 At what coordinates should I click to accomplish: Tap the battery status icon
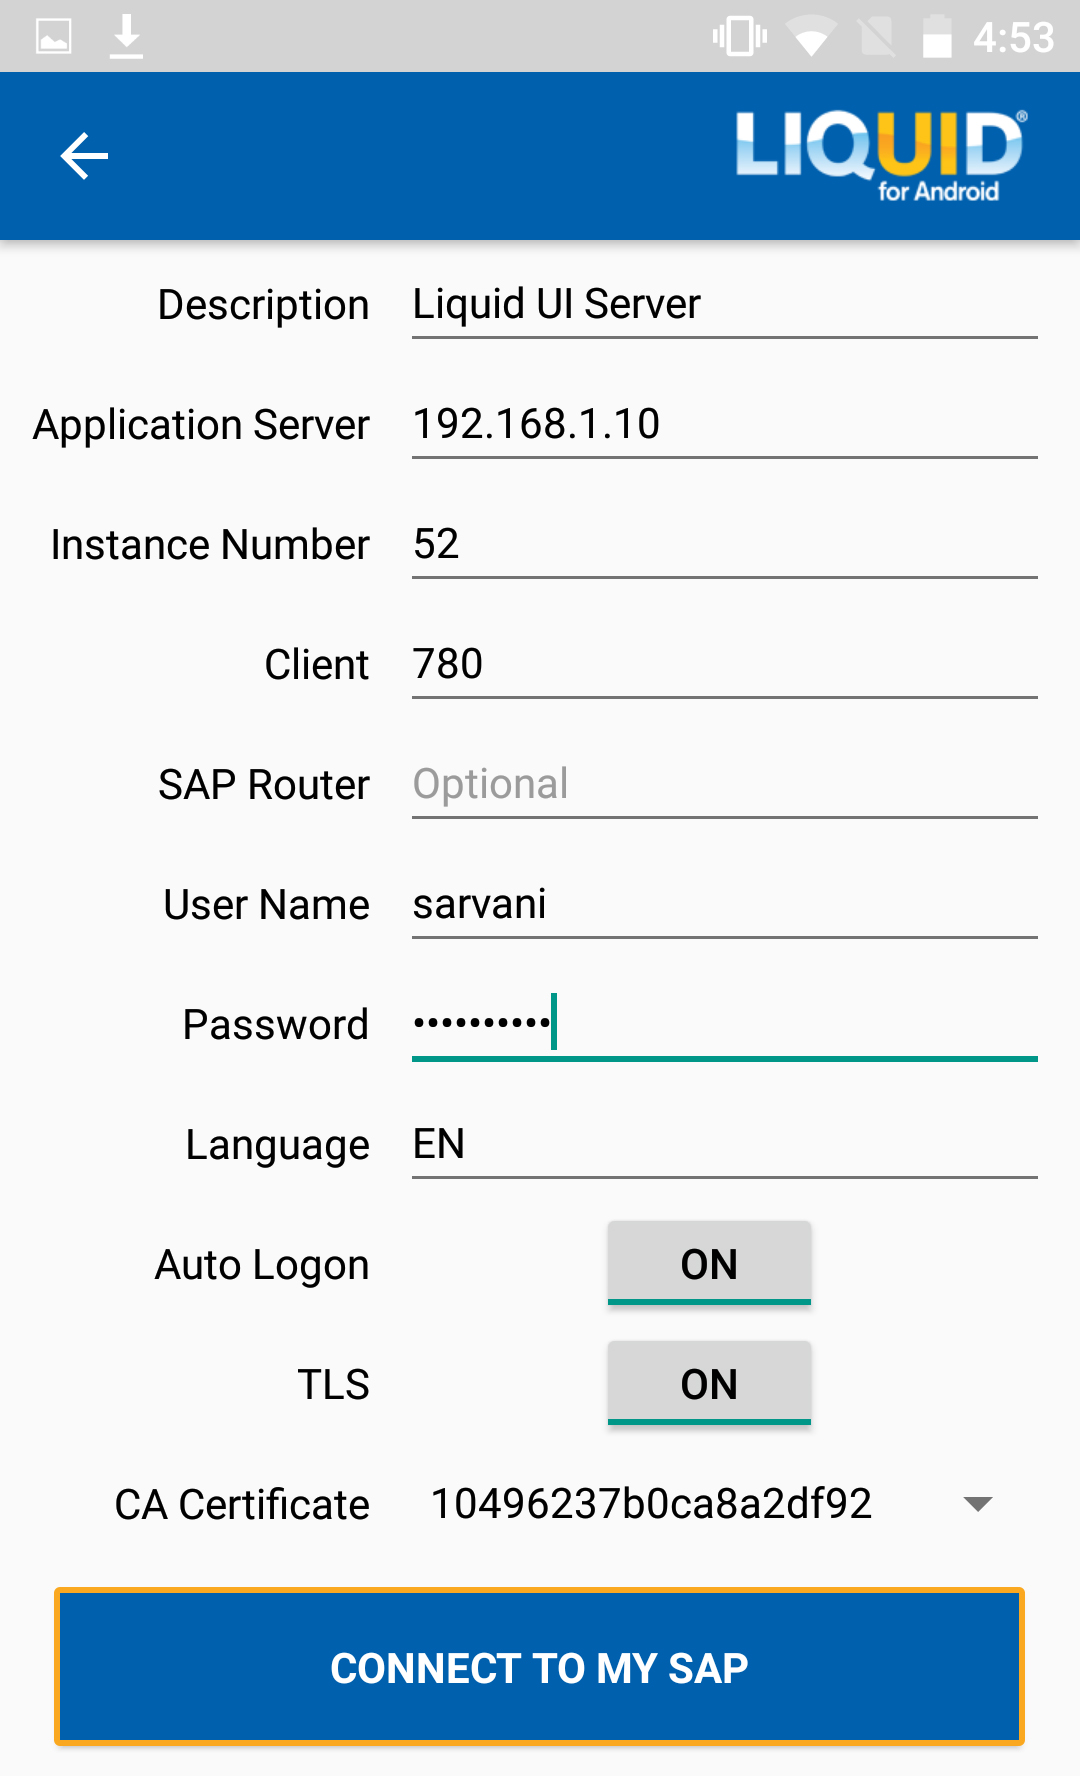point(936,37)
